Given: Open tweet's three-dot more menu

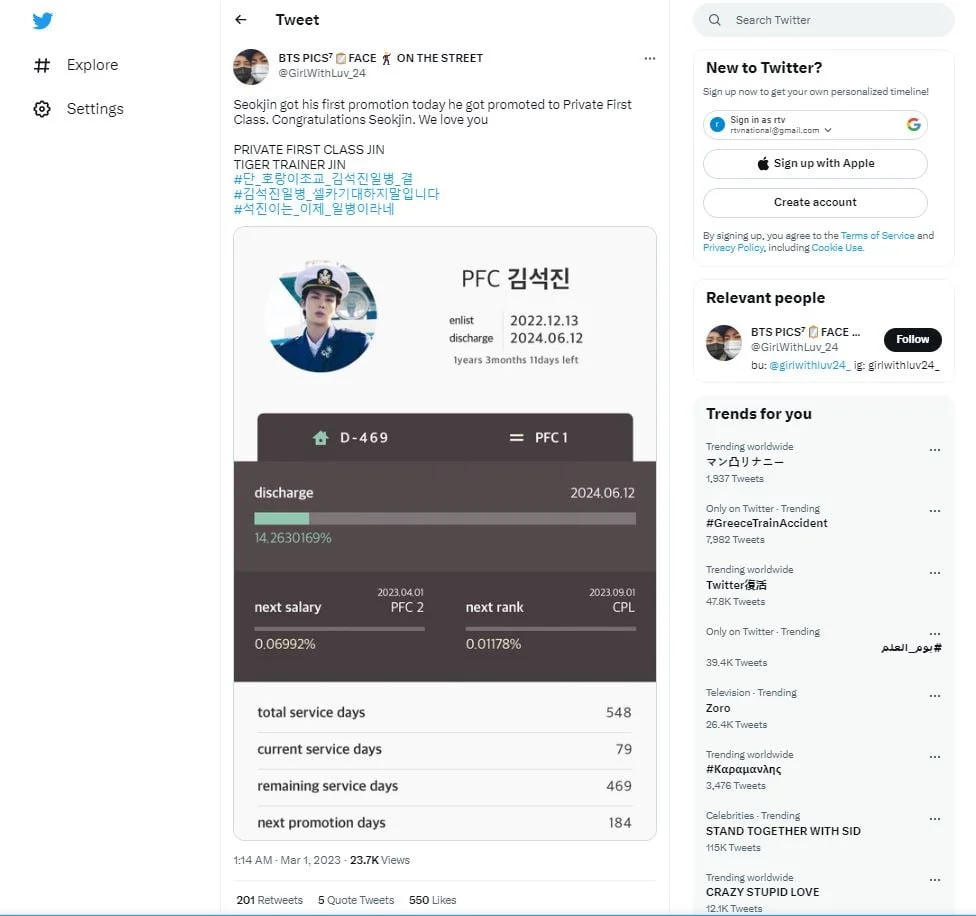Looking at the screenshot, I should [650, 58].
